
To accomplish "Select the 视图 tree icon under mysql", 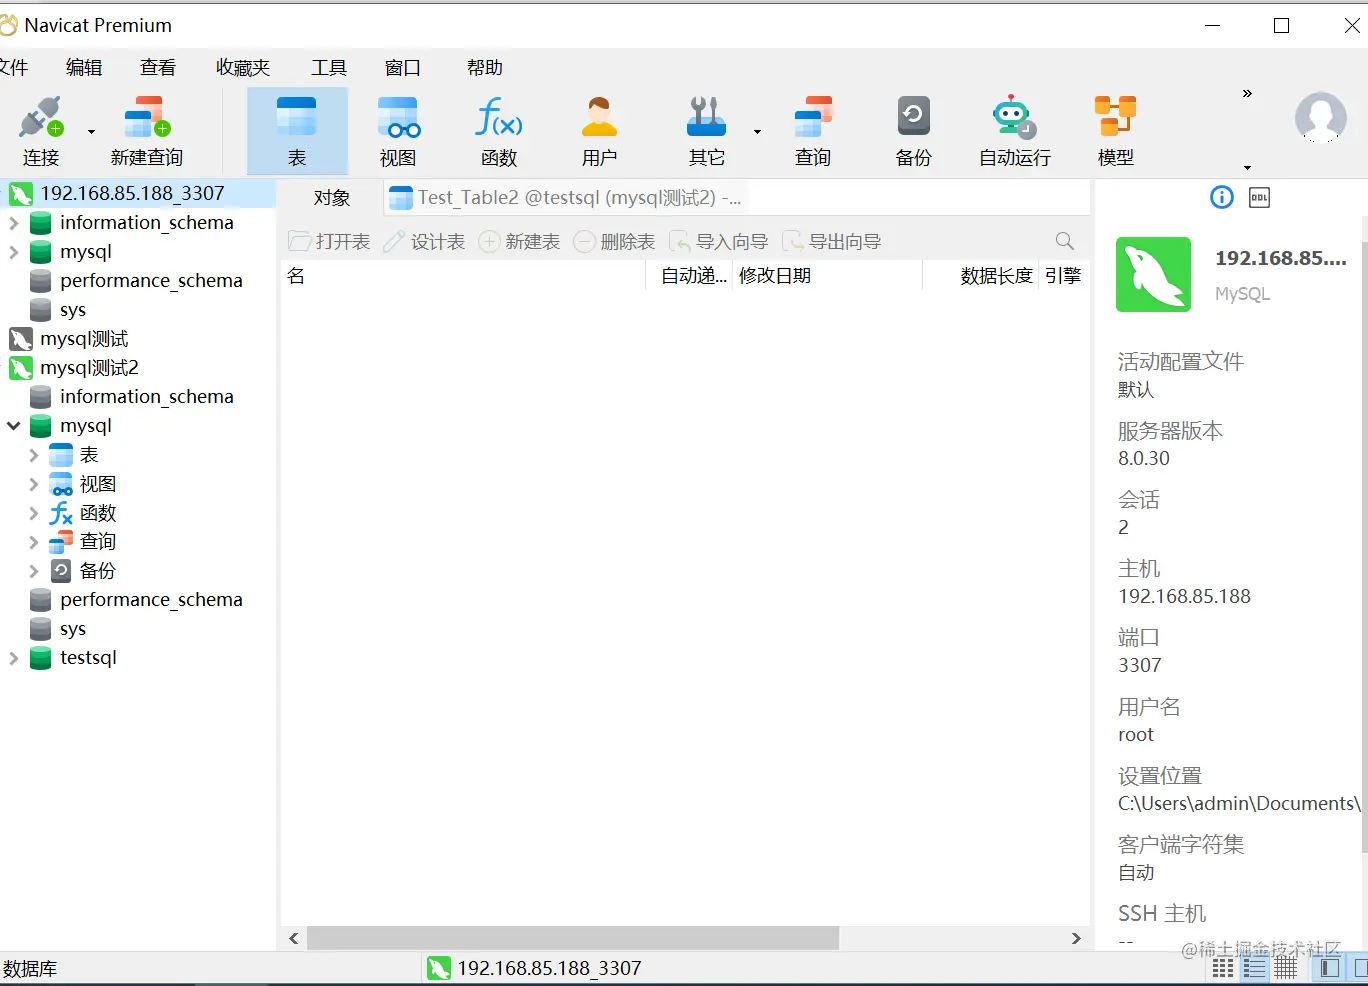I will click(x=61, y=484).
